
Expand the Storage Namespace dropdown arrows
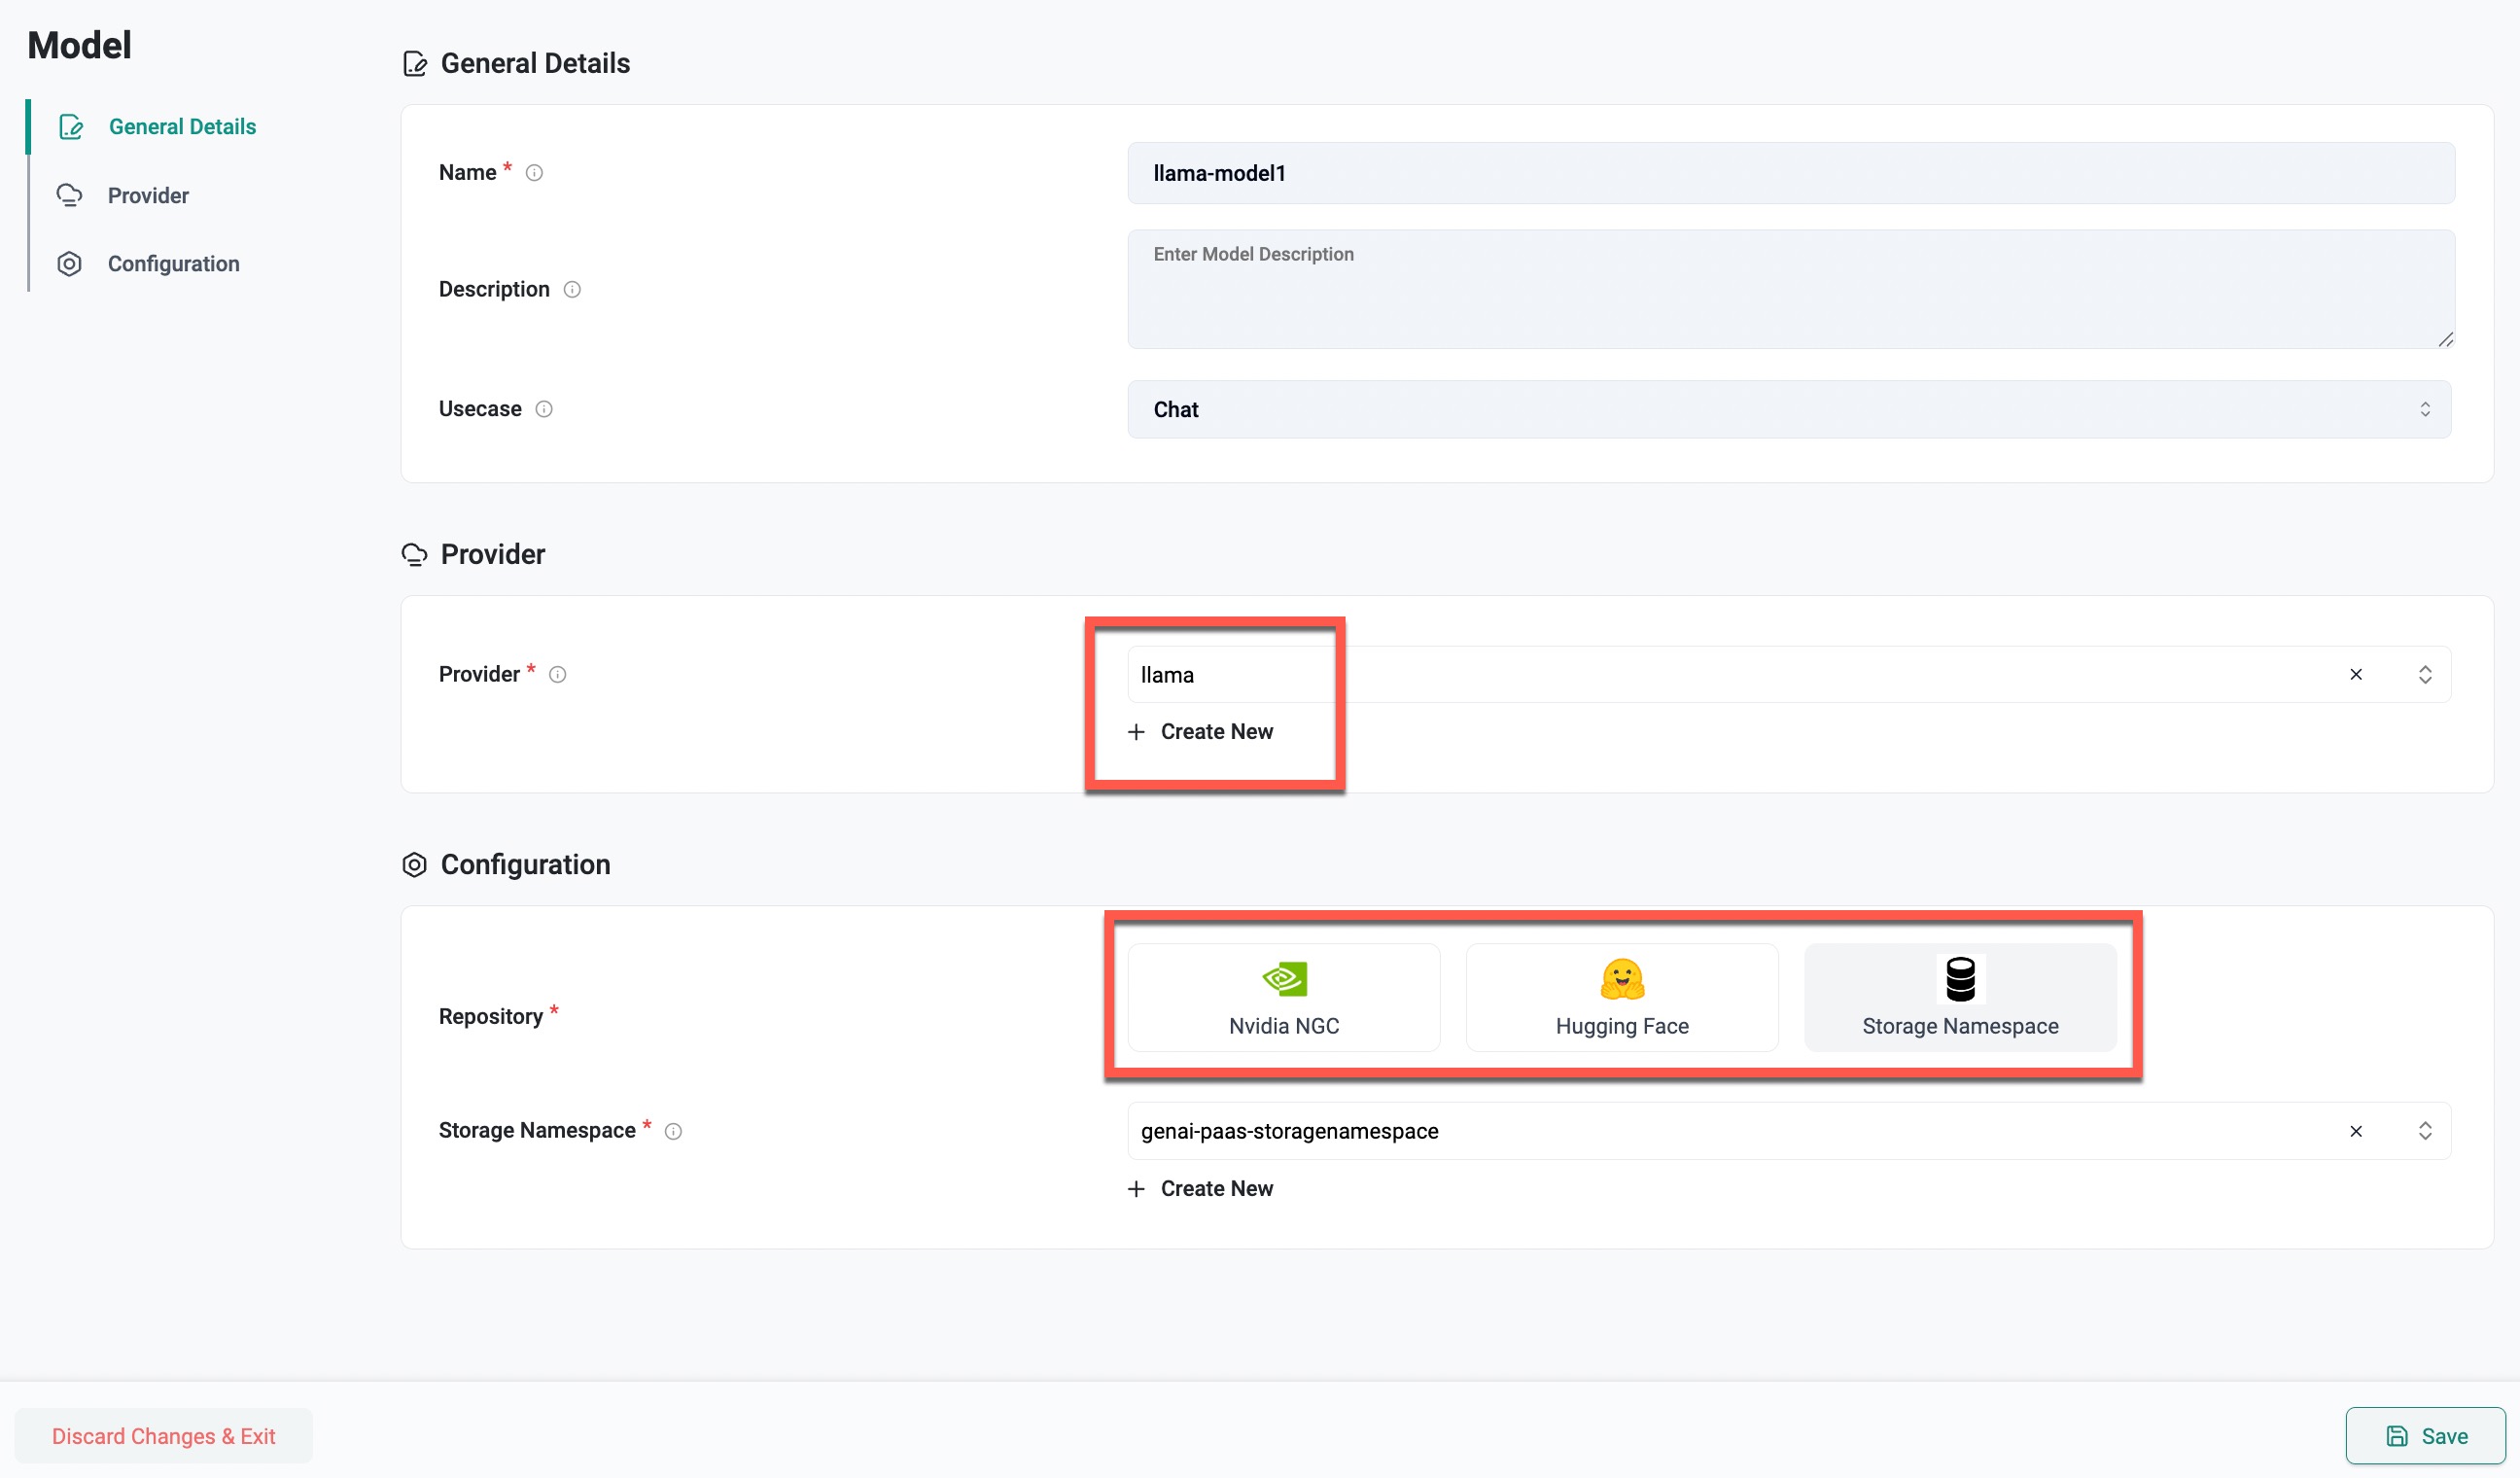coord(2425,1132)
